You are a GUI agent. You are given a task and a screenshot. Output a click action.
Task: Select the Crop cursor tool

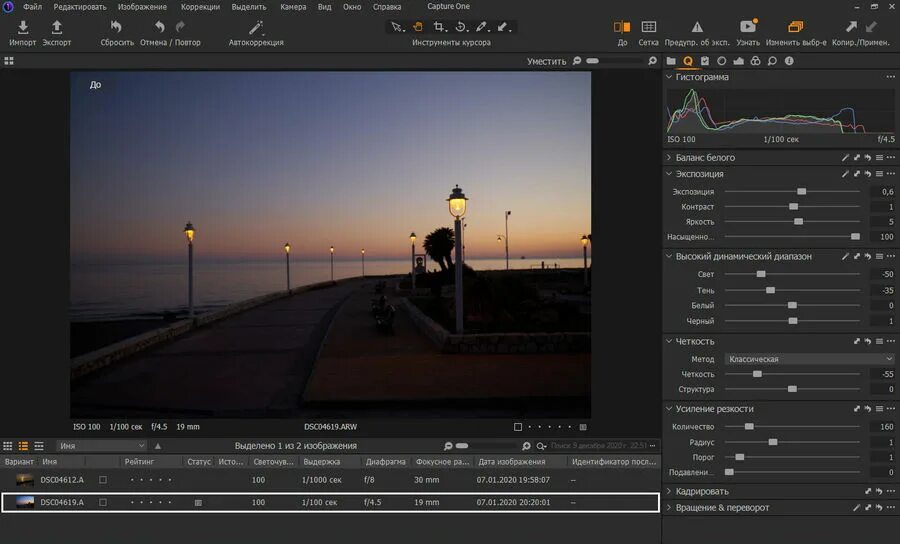pyautogui.click(x=439, y=27)
